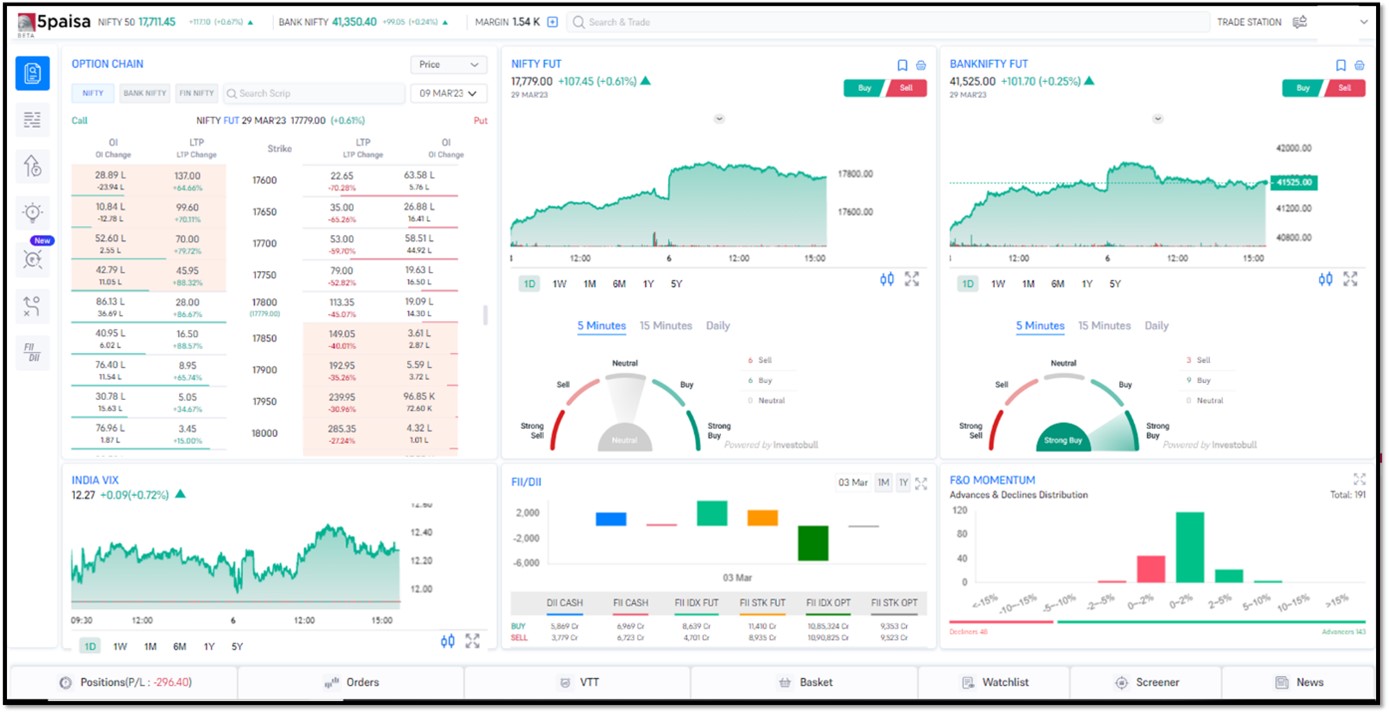Expand the F&O Momentum widget fullscreen
This screenshot has height=713, width=1389.
1359,479
